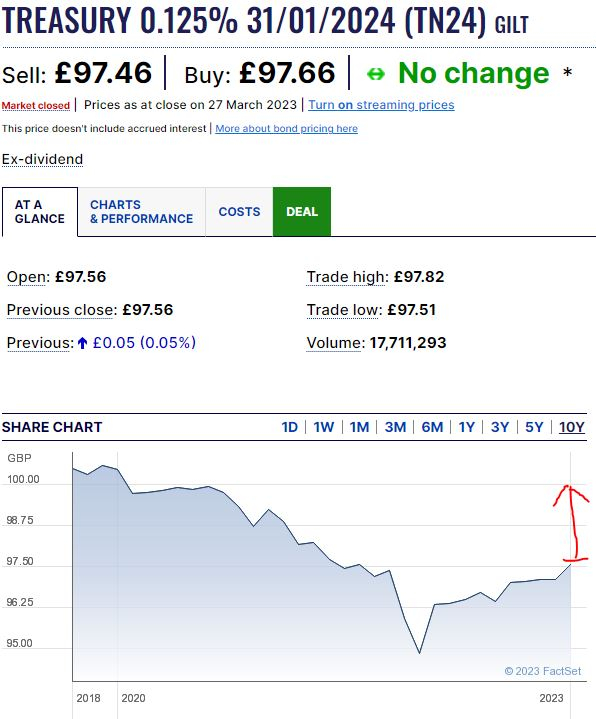Show the 5Y share chart
Viewport: 596px width, 719px height.
[x=534, y=427]
